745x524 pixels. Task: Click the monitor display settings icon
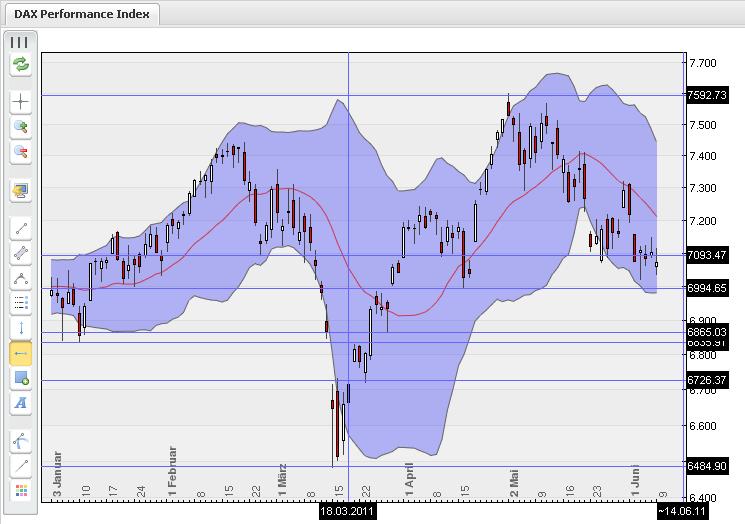(x=20, y=191)
